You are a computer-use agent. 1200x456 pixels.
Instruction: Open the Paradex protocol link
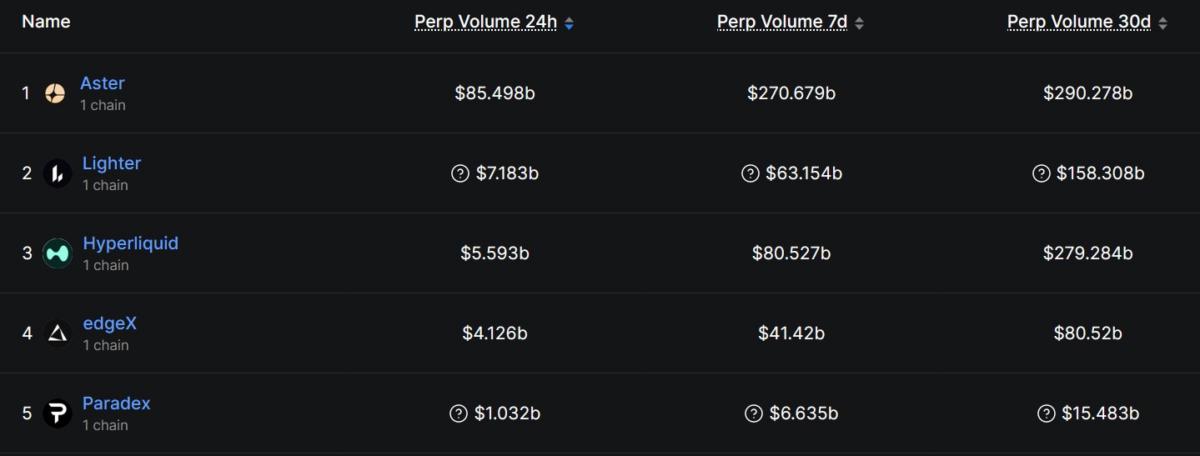pos(116,403)
